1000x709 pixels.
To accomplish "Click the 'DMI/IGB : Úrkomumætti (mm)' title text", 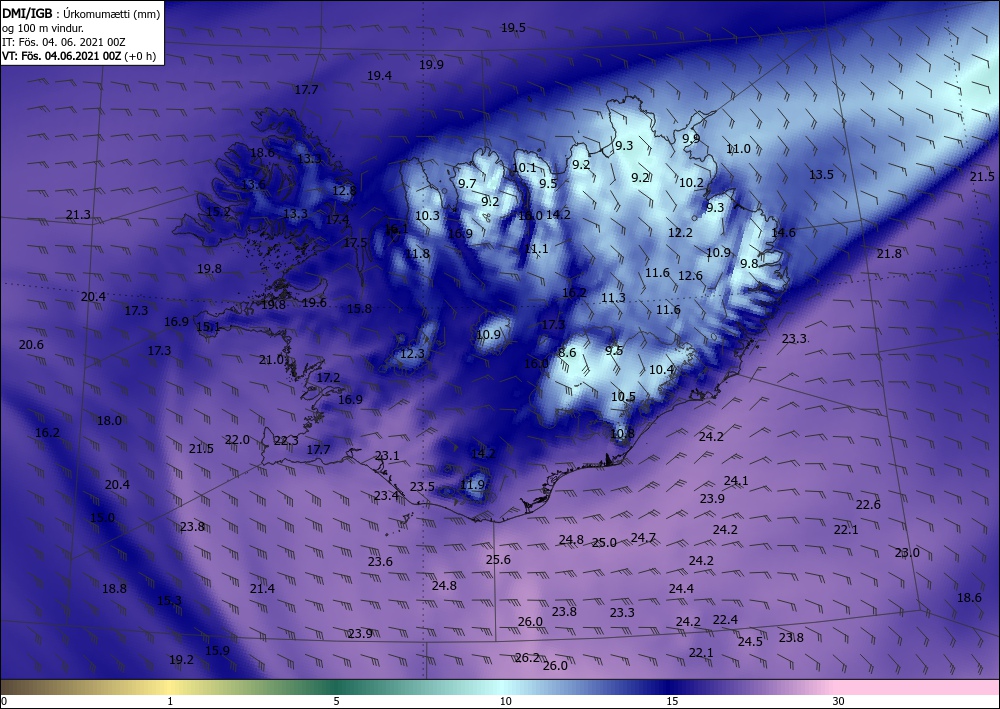I will pyautogui.click(x=81, y=13).
